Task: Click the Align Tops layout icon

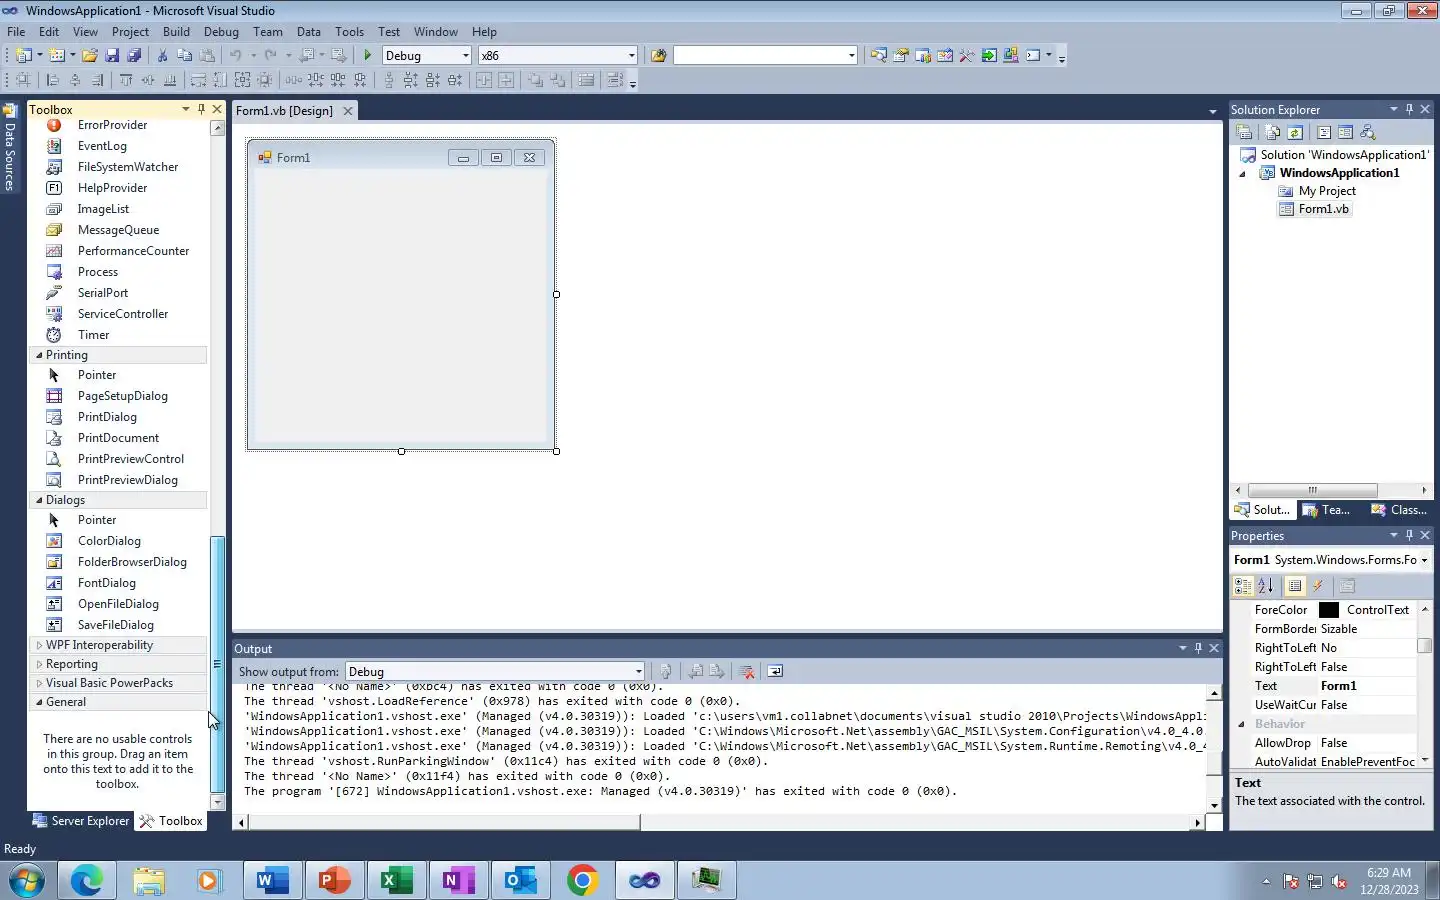Action: coord(126,80)
